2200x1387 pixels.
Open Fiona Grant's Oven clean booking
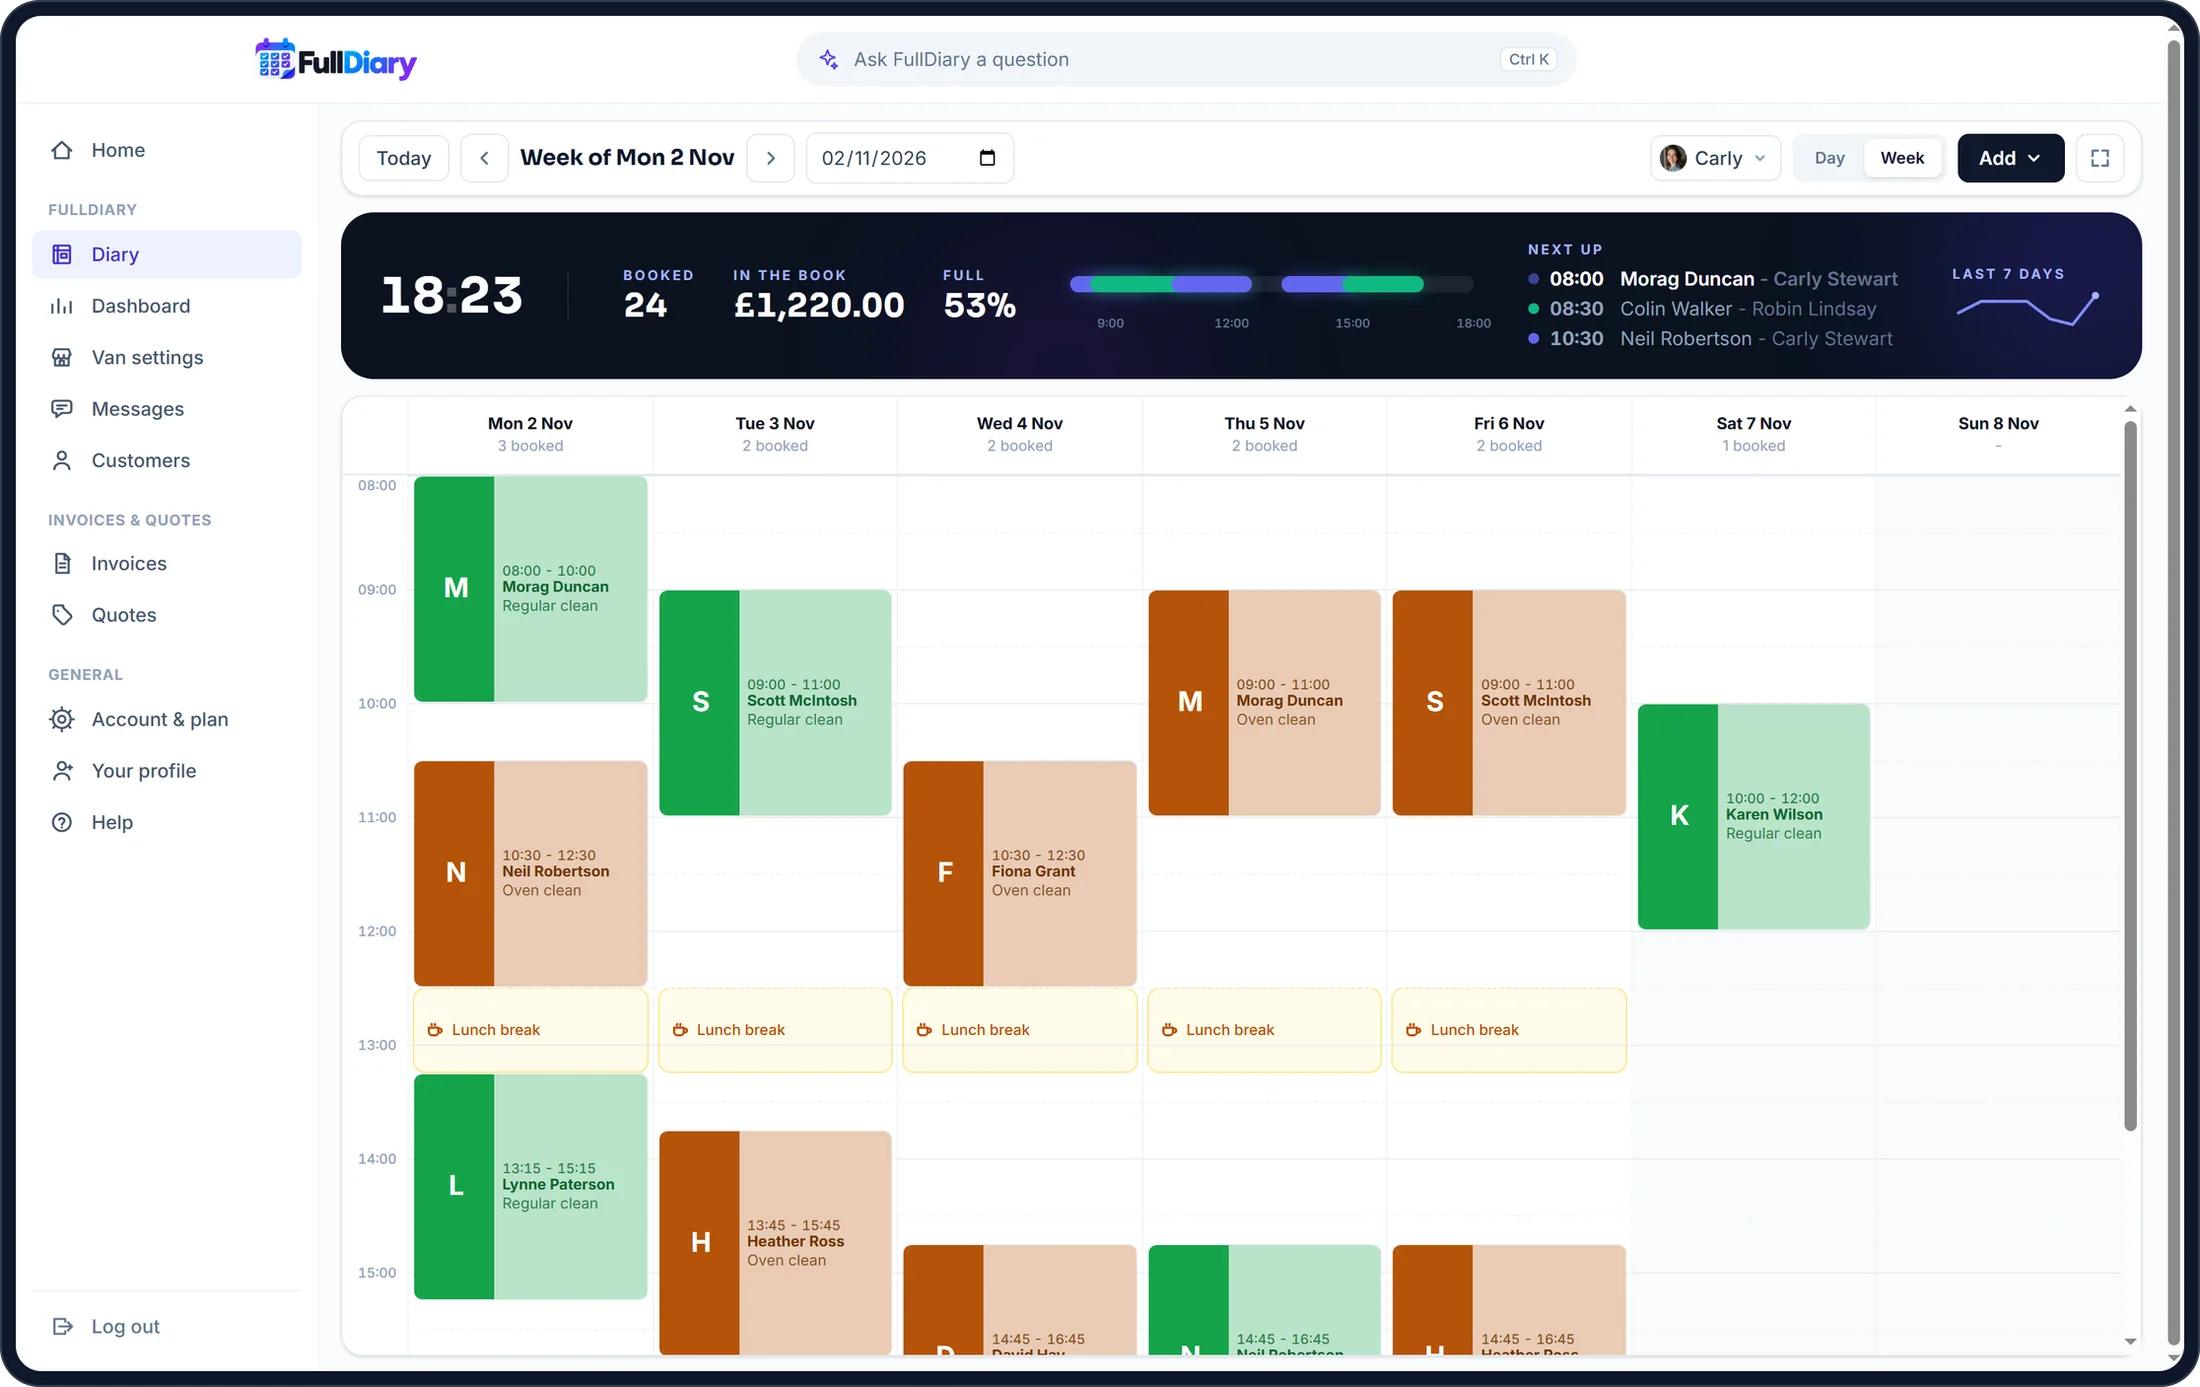1019,873
